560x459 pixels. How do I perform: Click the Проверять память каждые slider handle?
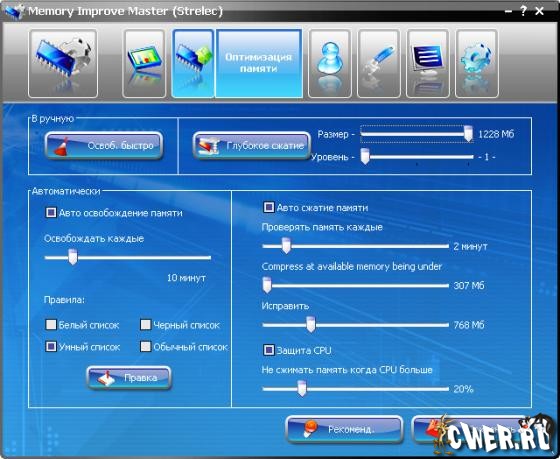pyautogui.click(x=286, y=246)
